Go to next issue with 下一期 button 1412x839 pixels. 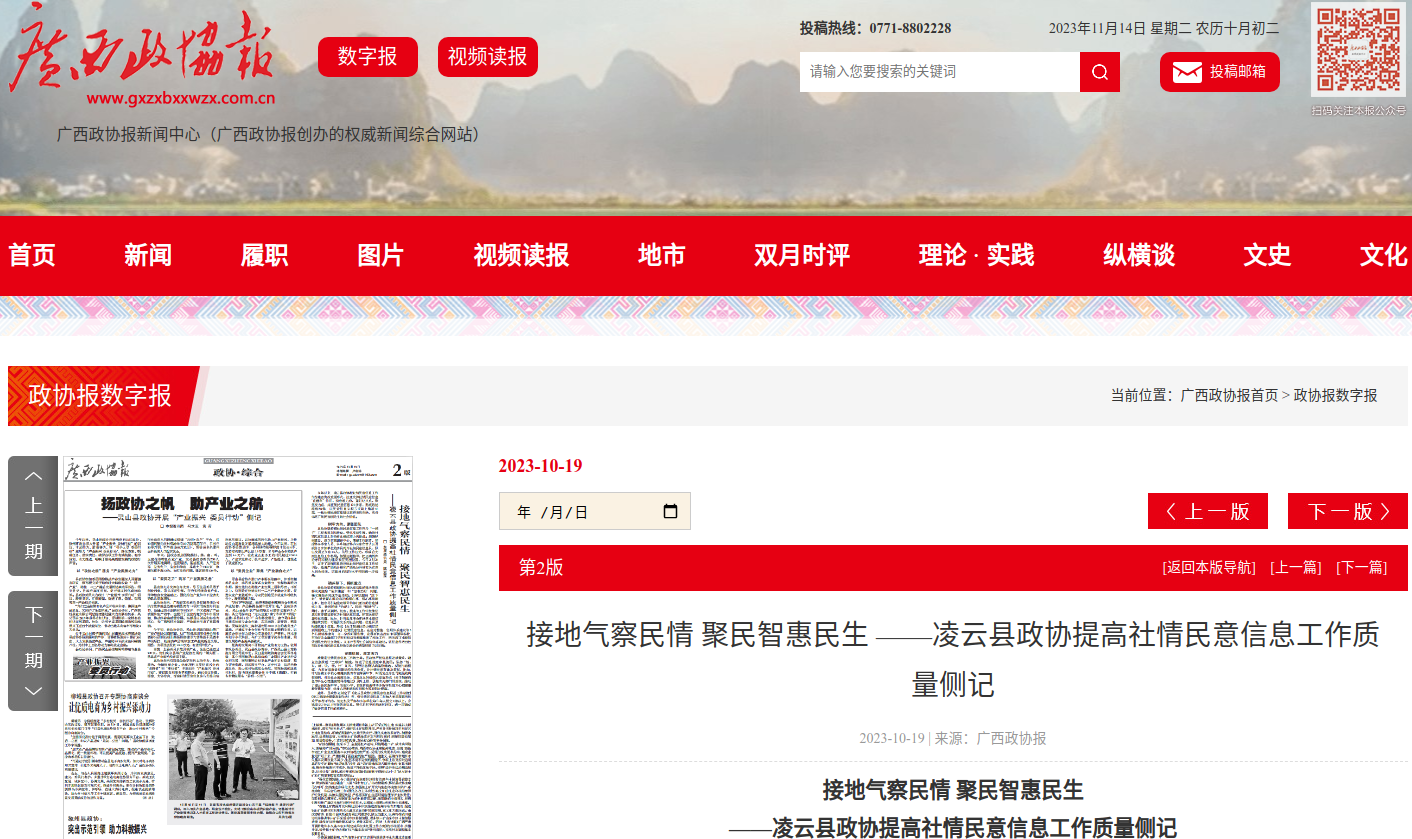pyautogui.click(x=34, y=651)
